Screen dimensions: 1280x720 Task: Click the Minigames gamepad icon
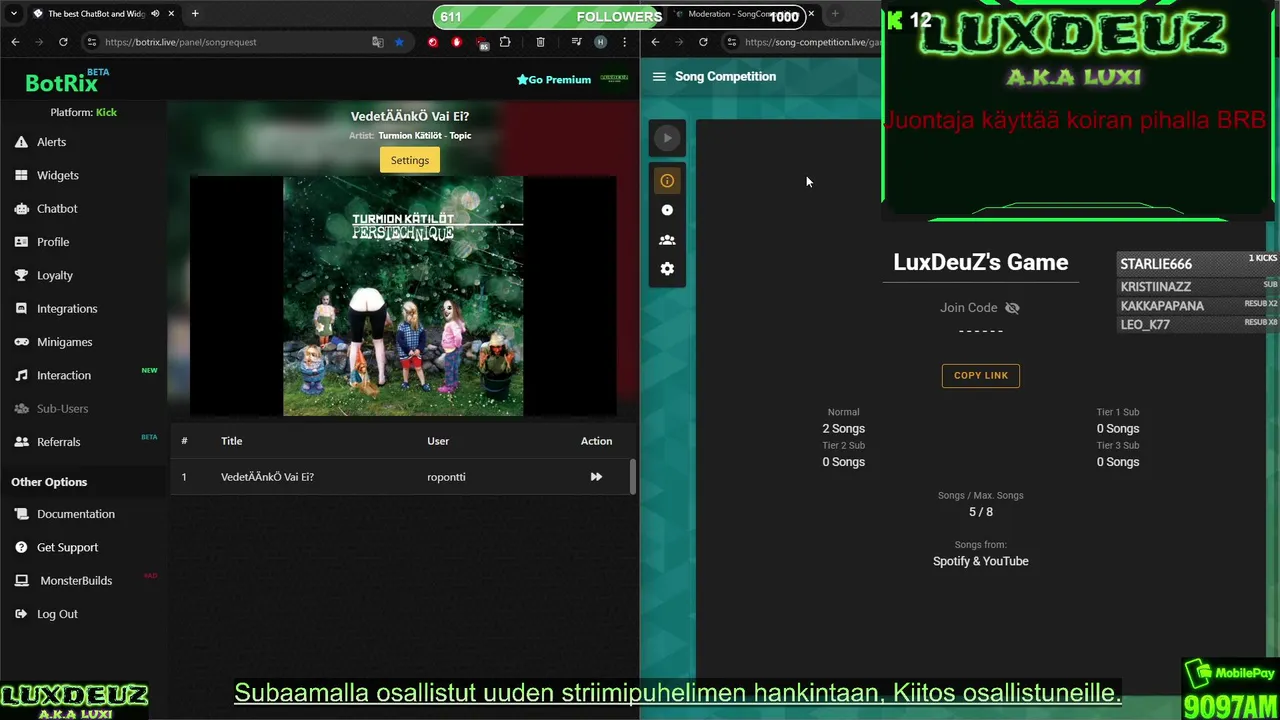21,342
